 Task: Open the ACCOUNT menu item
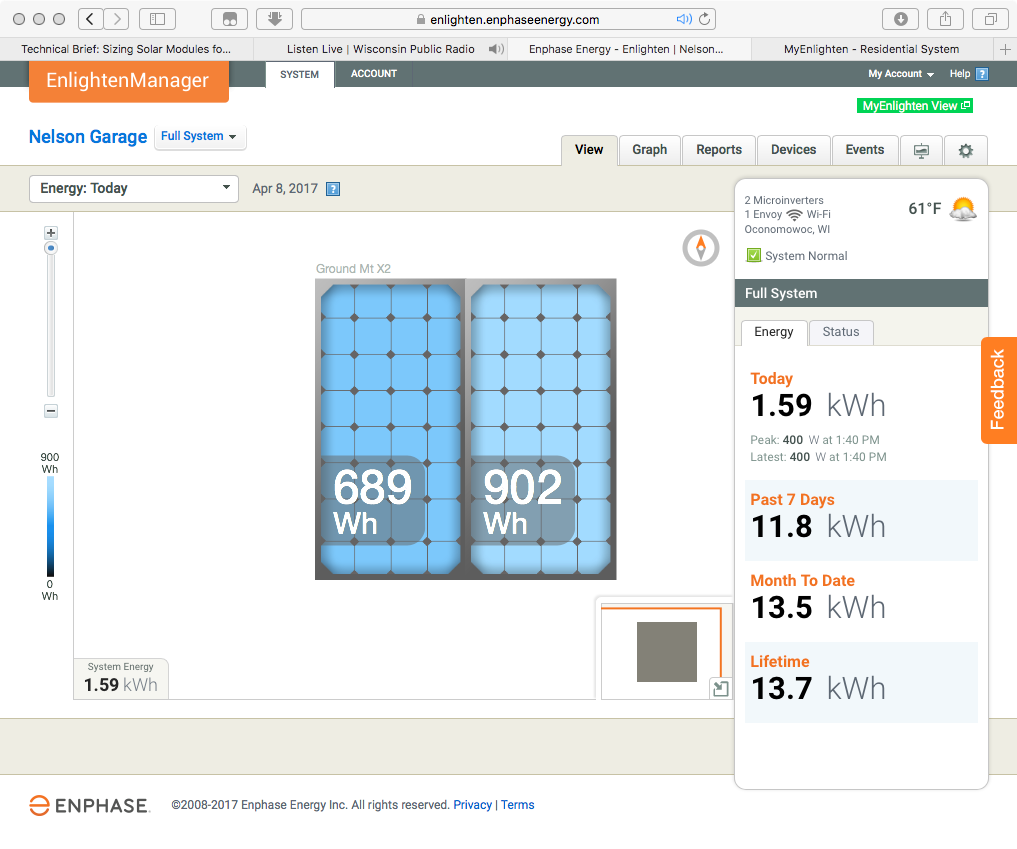click(374, 74)
